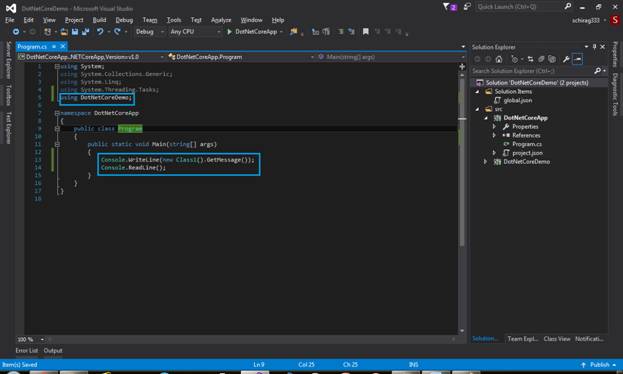
Task: Close the Program.cs tab
Action: point(62,47)
